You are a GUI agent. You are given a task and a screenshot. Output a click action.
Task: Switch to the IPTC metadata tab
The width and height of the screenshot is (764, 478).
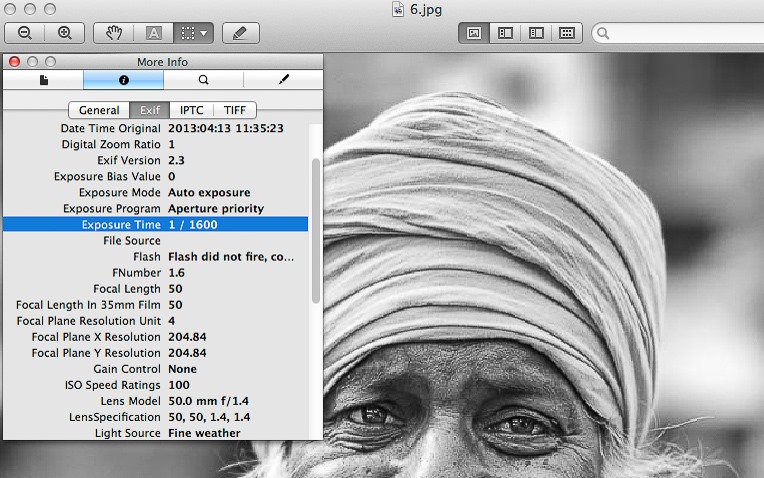click(191, 110)
